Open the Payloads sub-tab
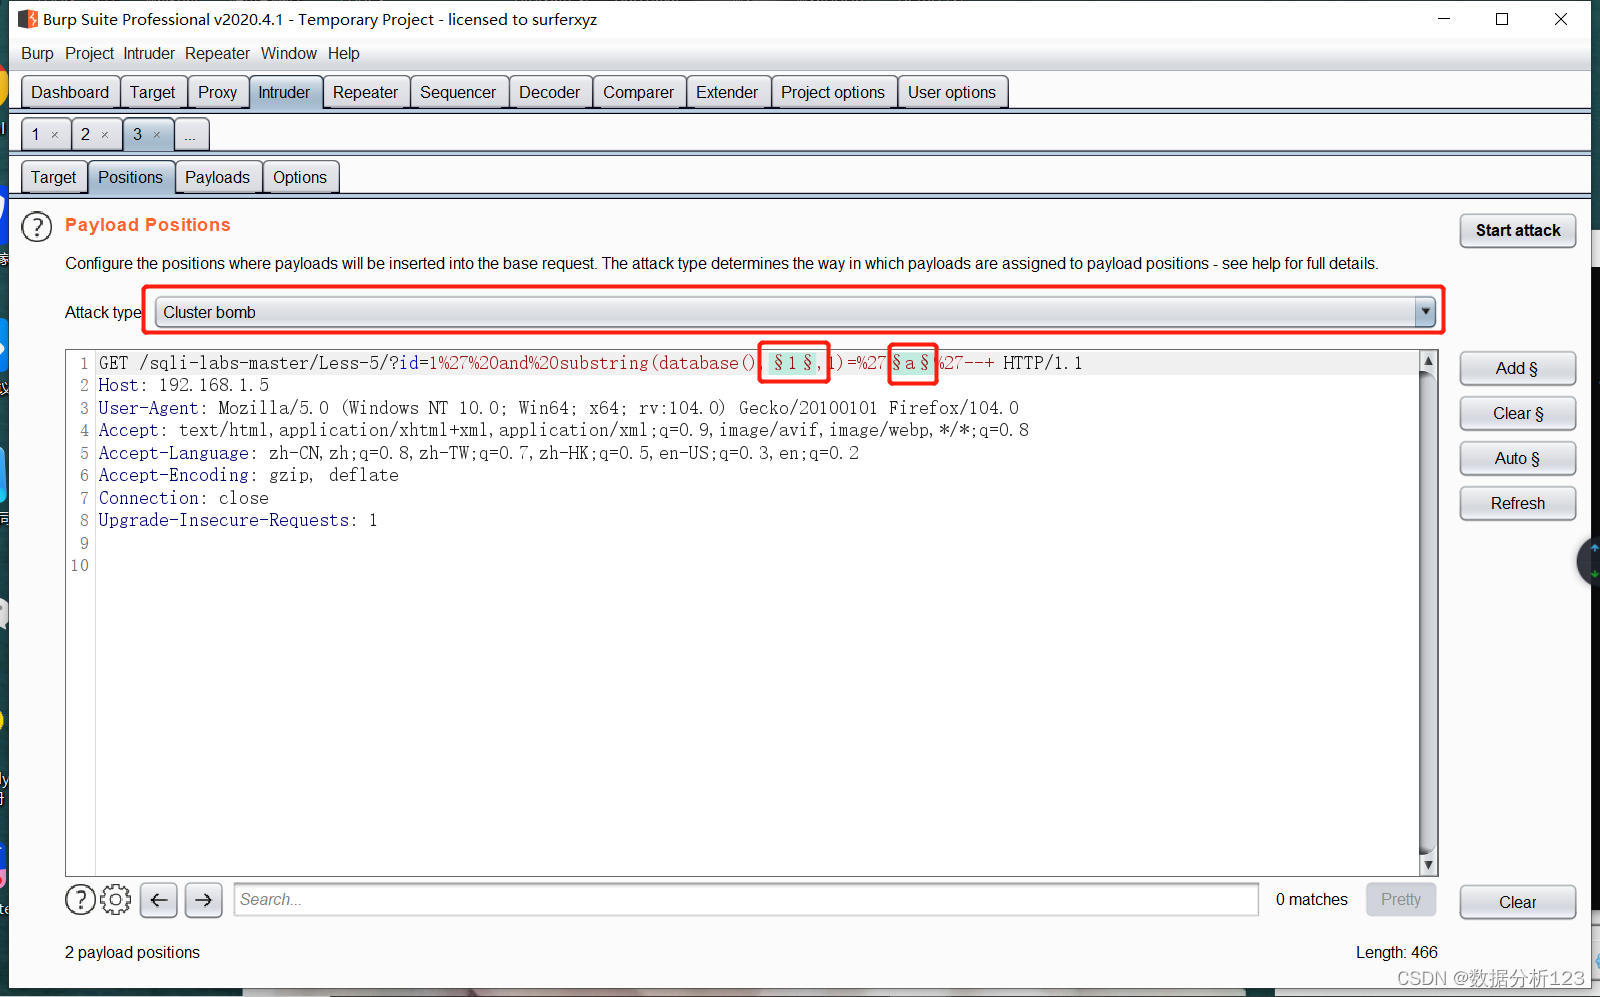Screen dimensions: 1600x997 [x=218, y=177]
